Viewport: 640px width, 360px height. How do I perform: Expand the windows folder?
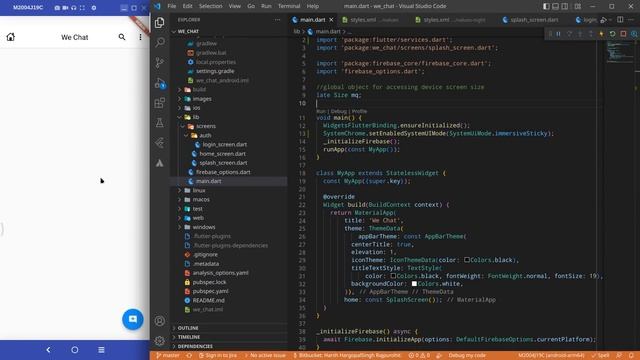tap(204, 227)
